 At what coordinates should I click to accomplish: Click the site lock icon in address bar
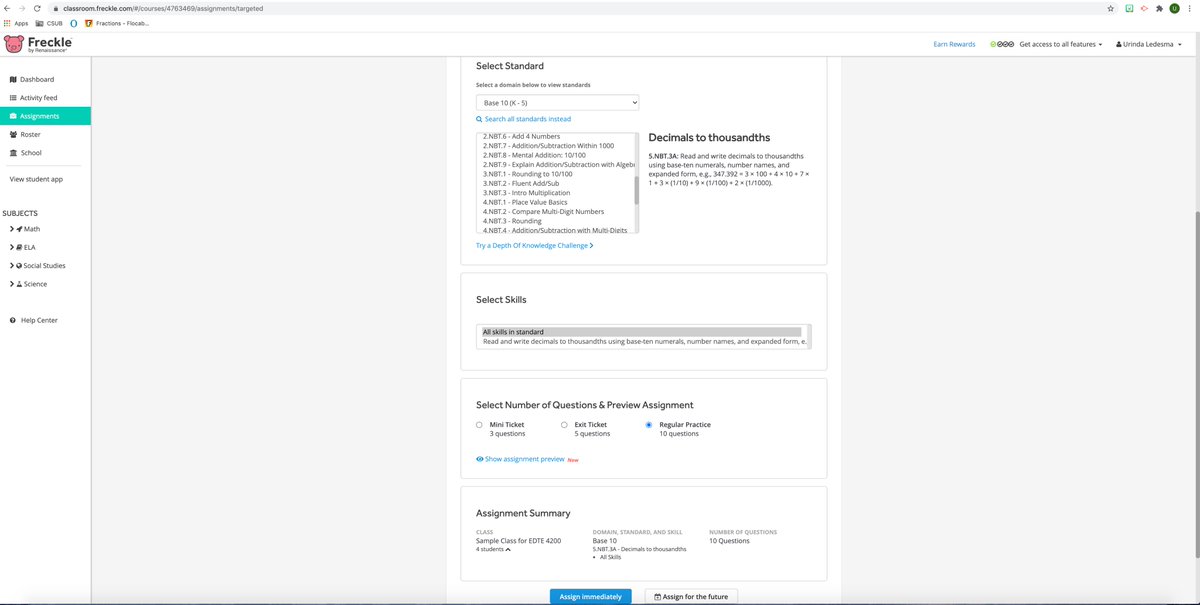[x=56, y=8]
